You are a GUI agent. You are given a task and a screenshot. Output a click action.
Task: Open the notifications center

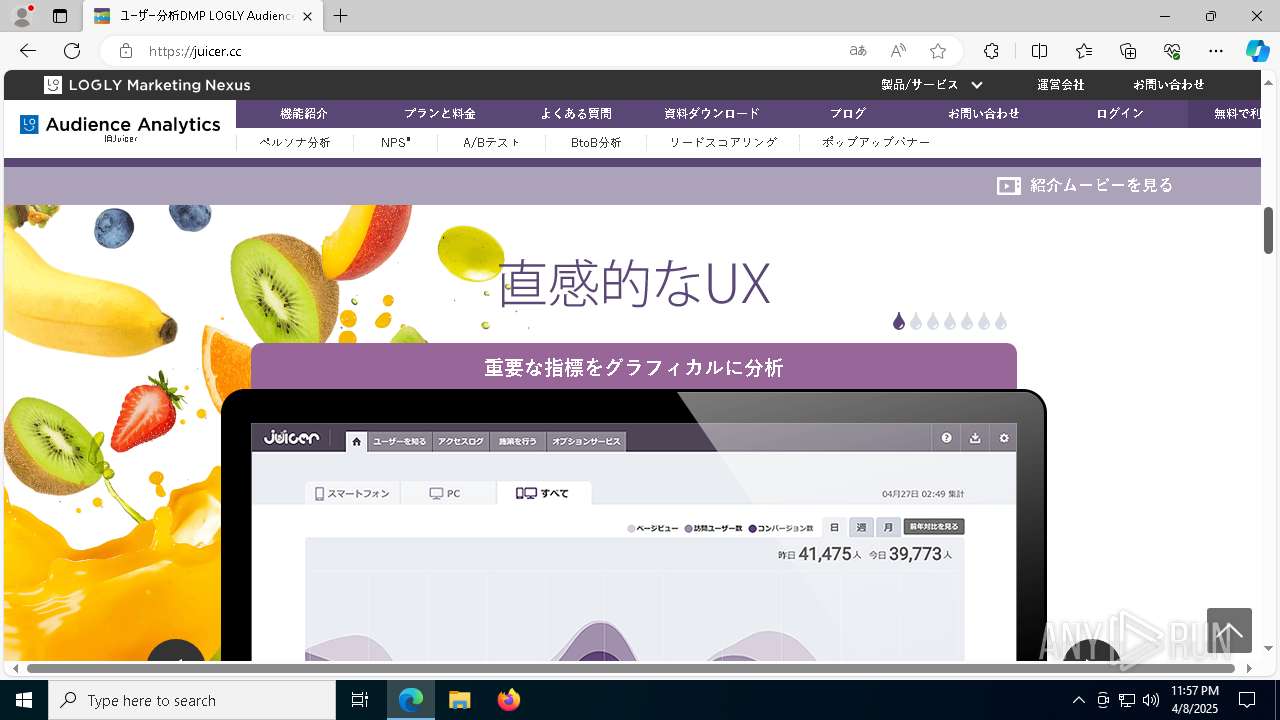pyautogui.click(x=1247, y=700)
